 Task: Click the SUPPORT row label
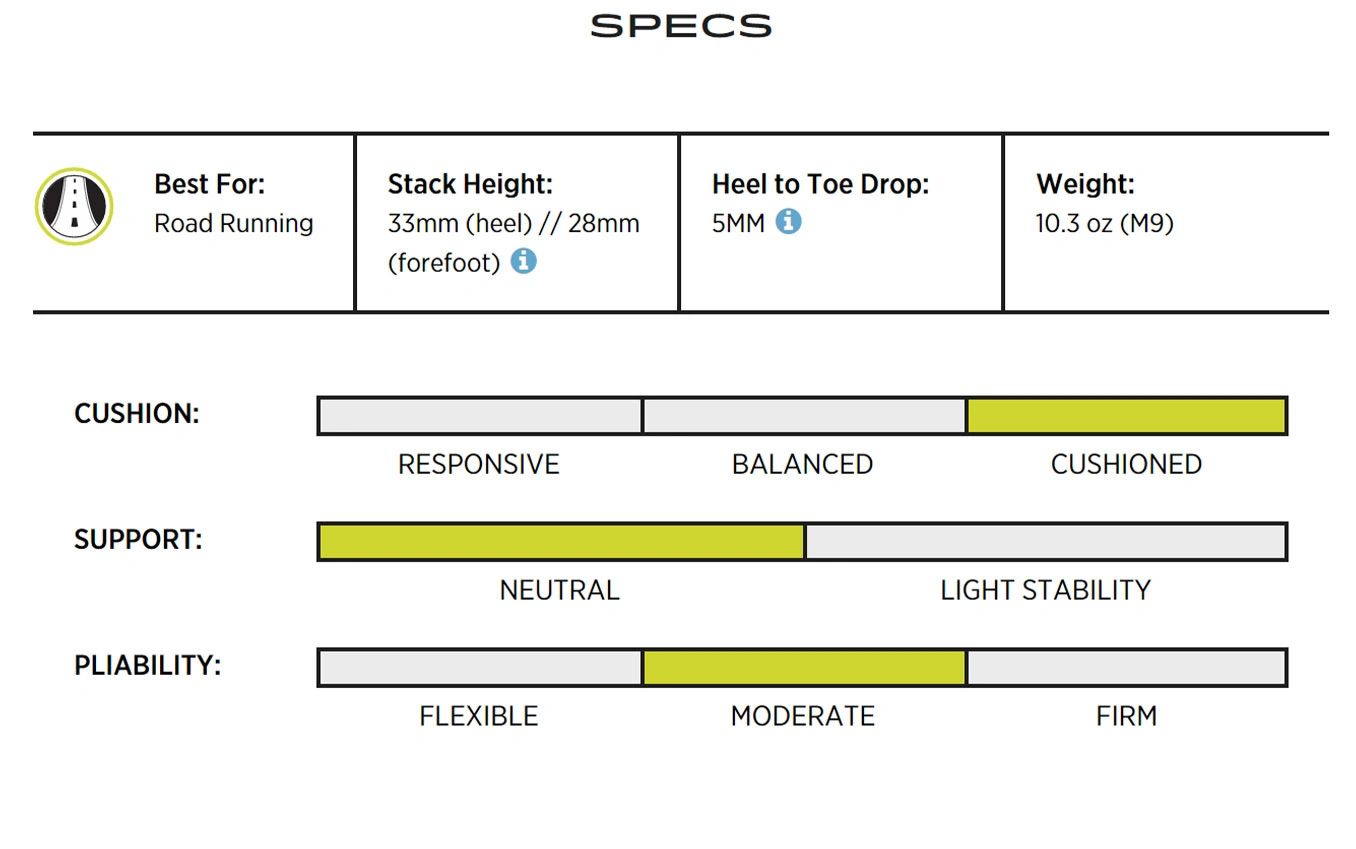(138, 540)
